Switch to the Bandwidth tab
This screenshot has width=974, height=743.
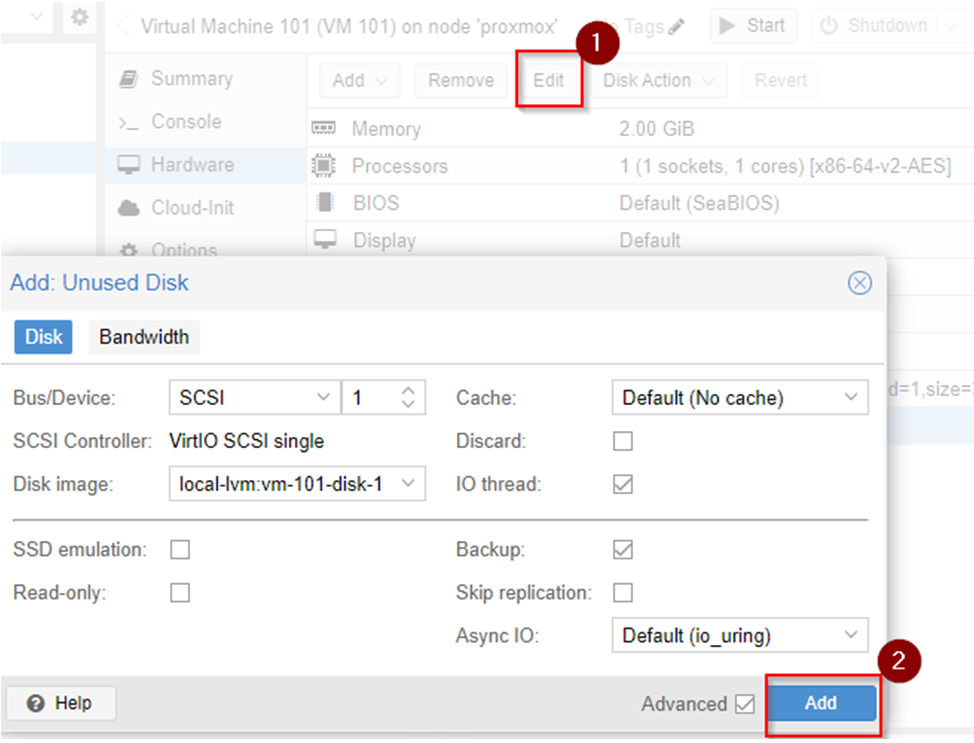pyautogui.click(x=144, y=337)
